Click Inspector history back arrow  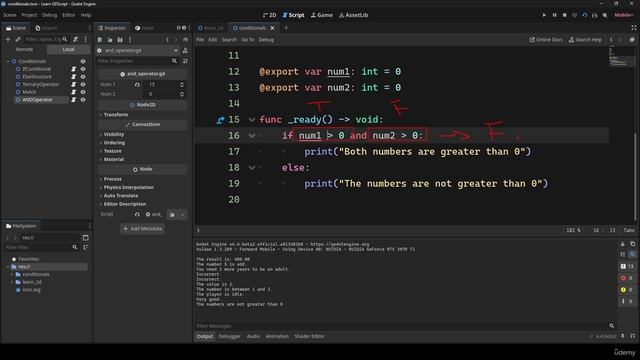(167, 40)
